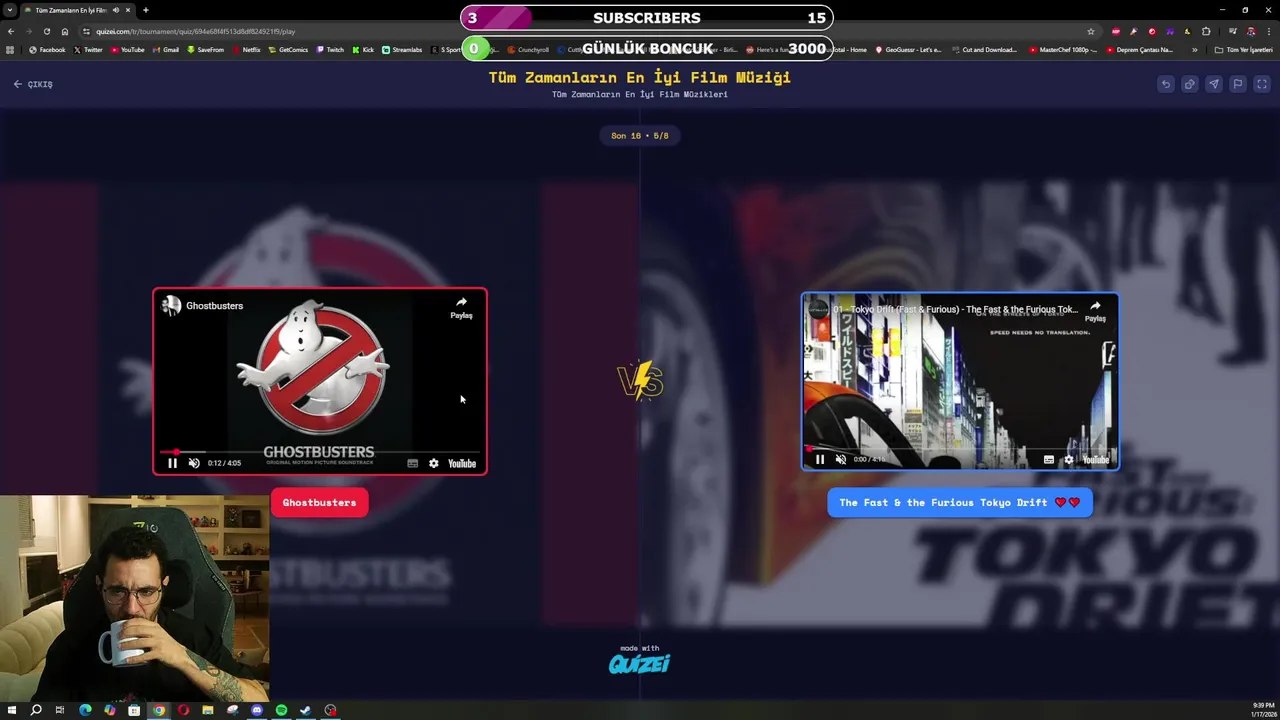Open the Gmail bookmark
Screen dimensions: 1280x720
pyautogui.click(x=166, y=50)
